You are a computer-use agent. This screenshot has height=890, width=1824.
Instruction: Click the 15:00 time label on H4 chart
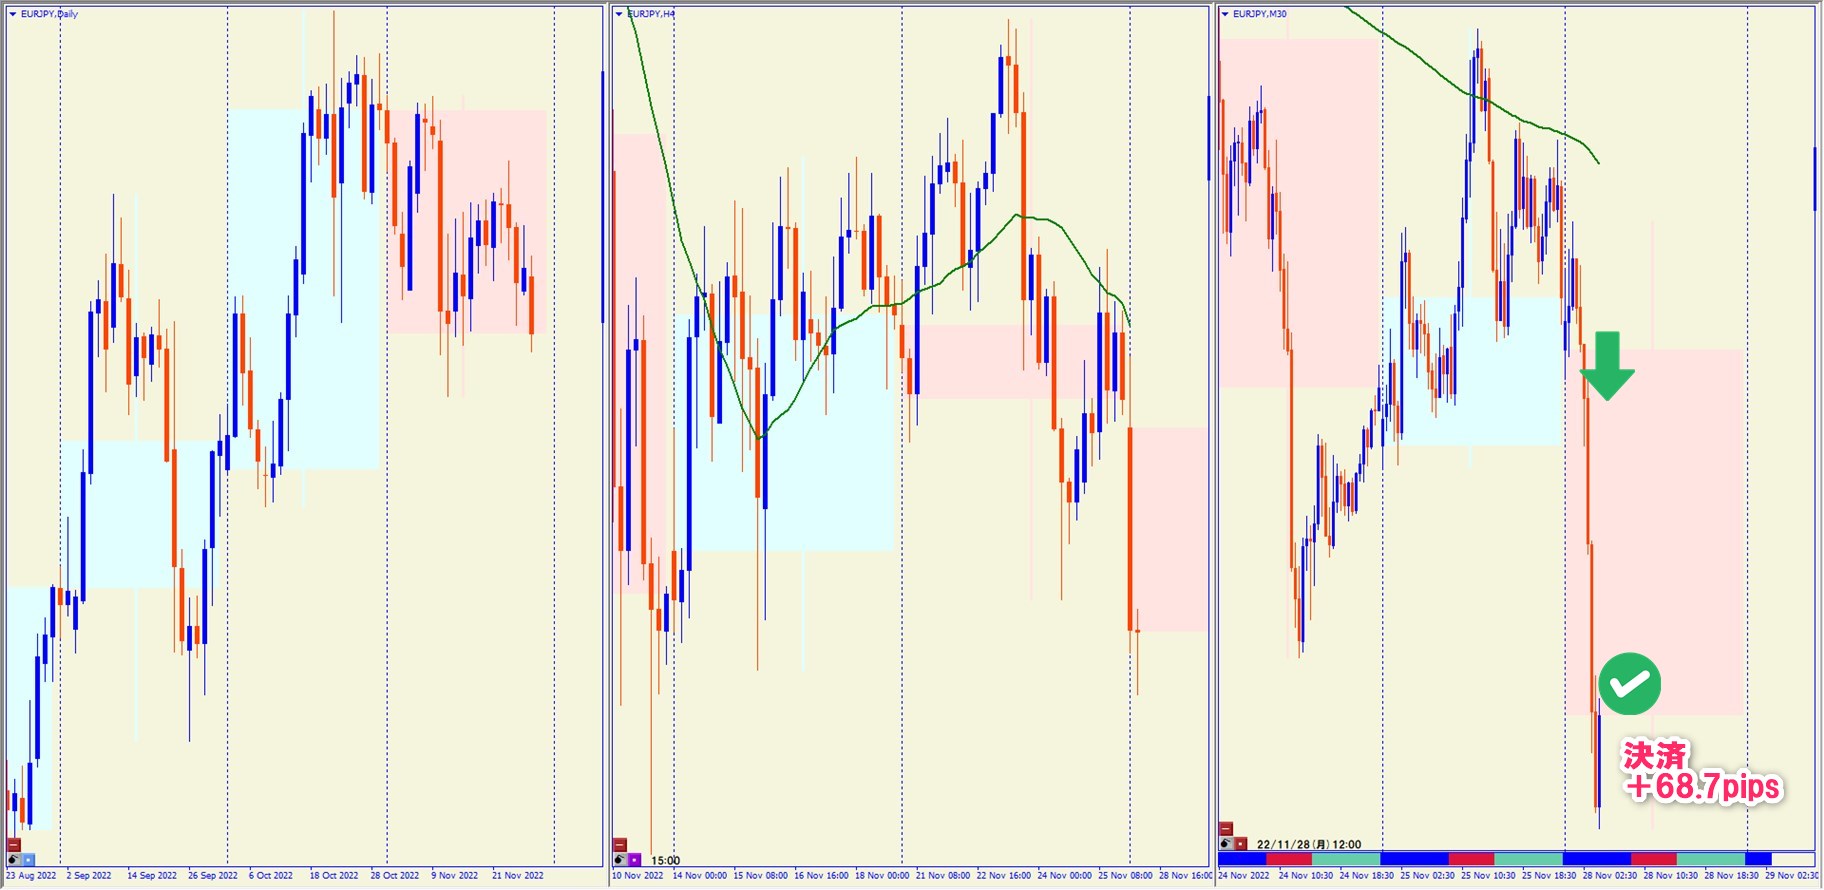(665, 860)
